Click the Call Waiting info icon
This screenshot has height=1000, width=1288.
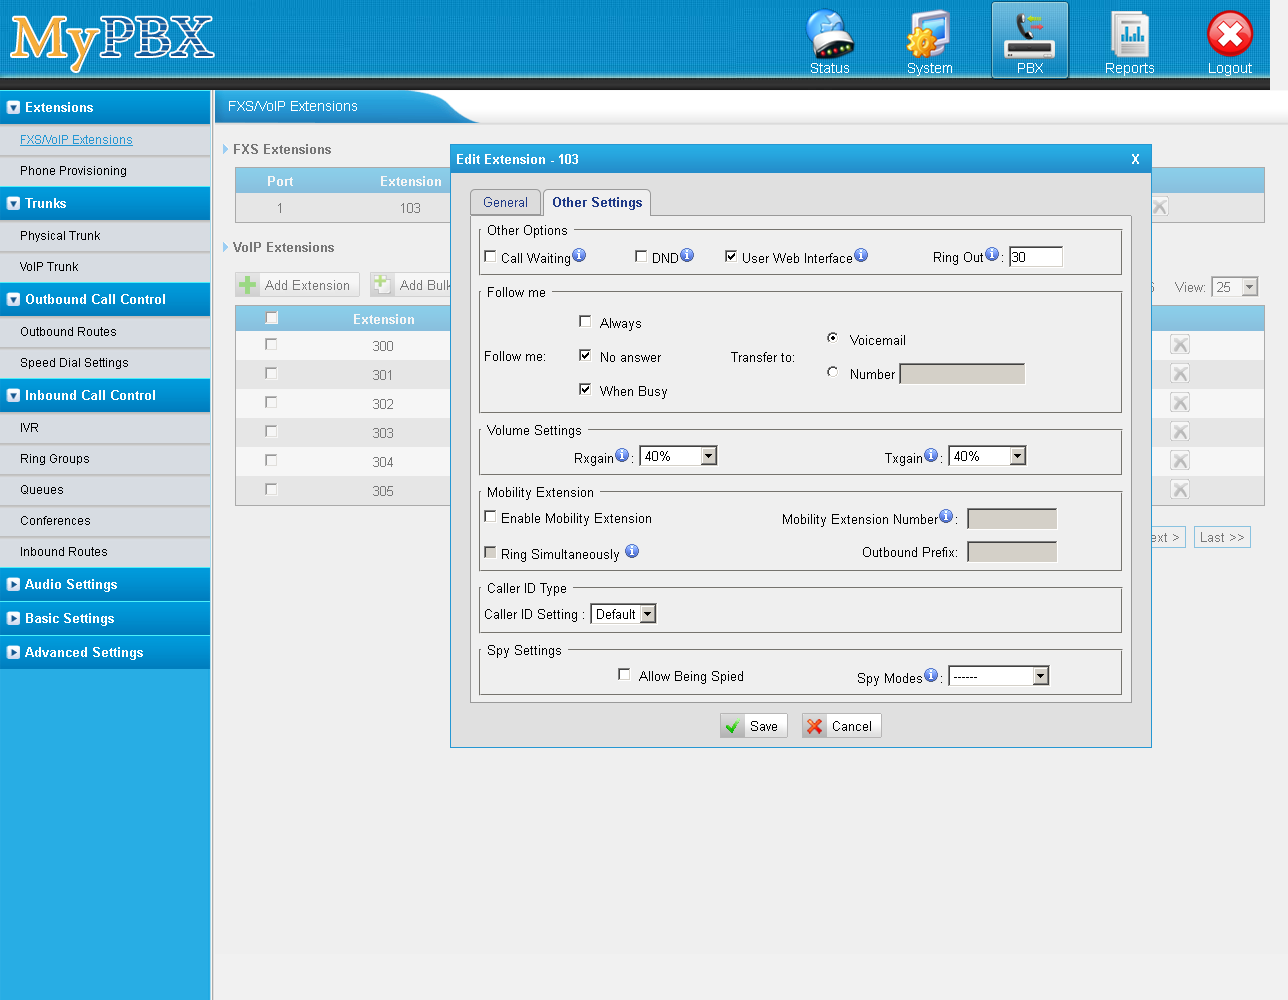tap(579, 255)
